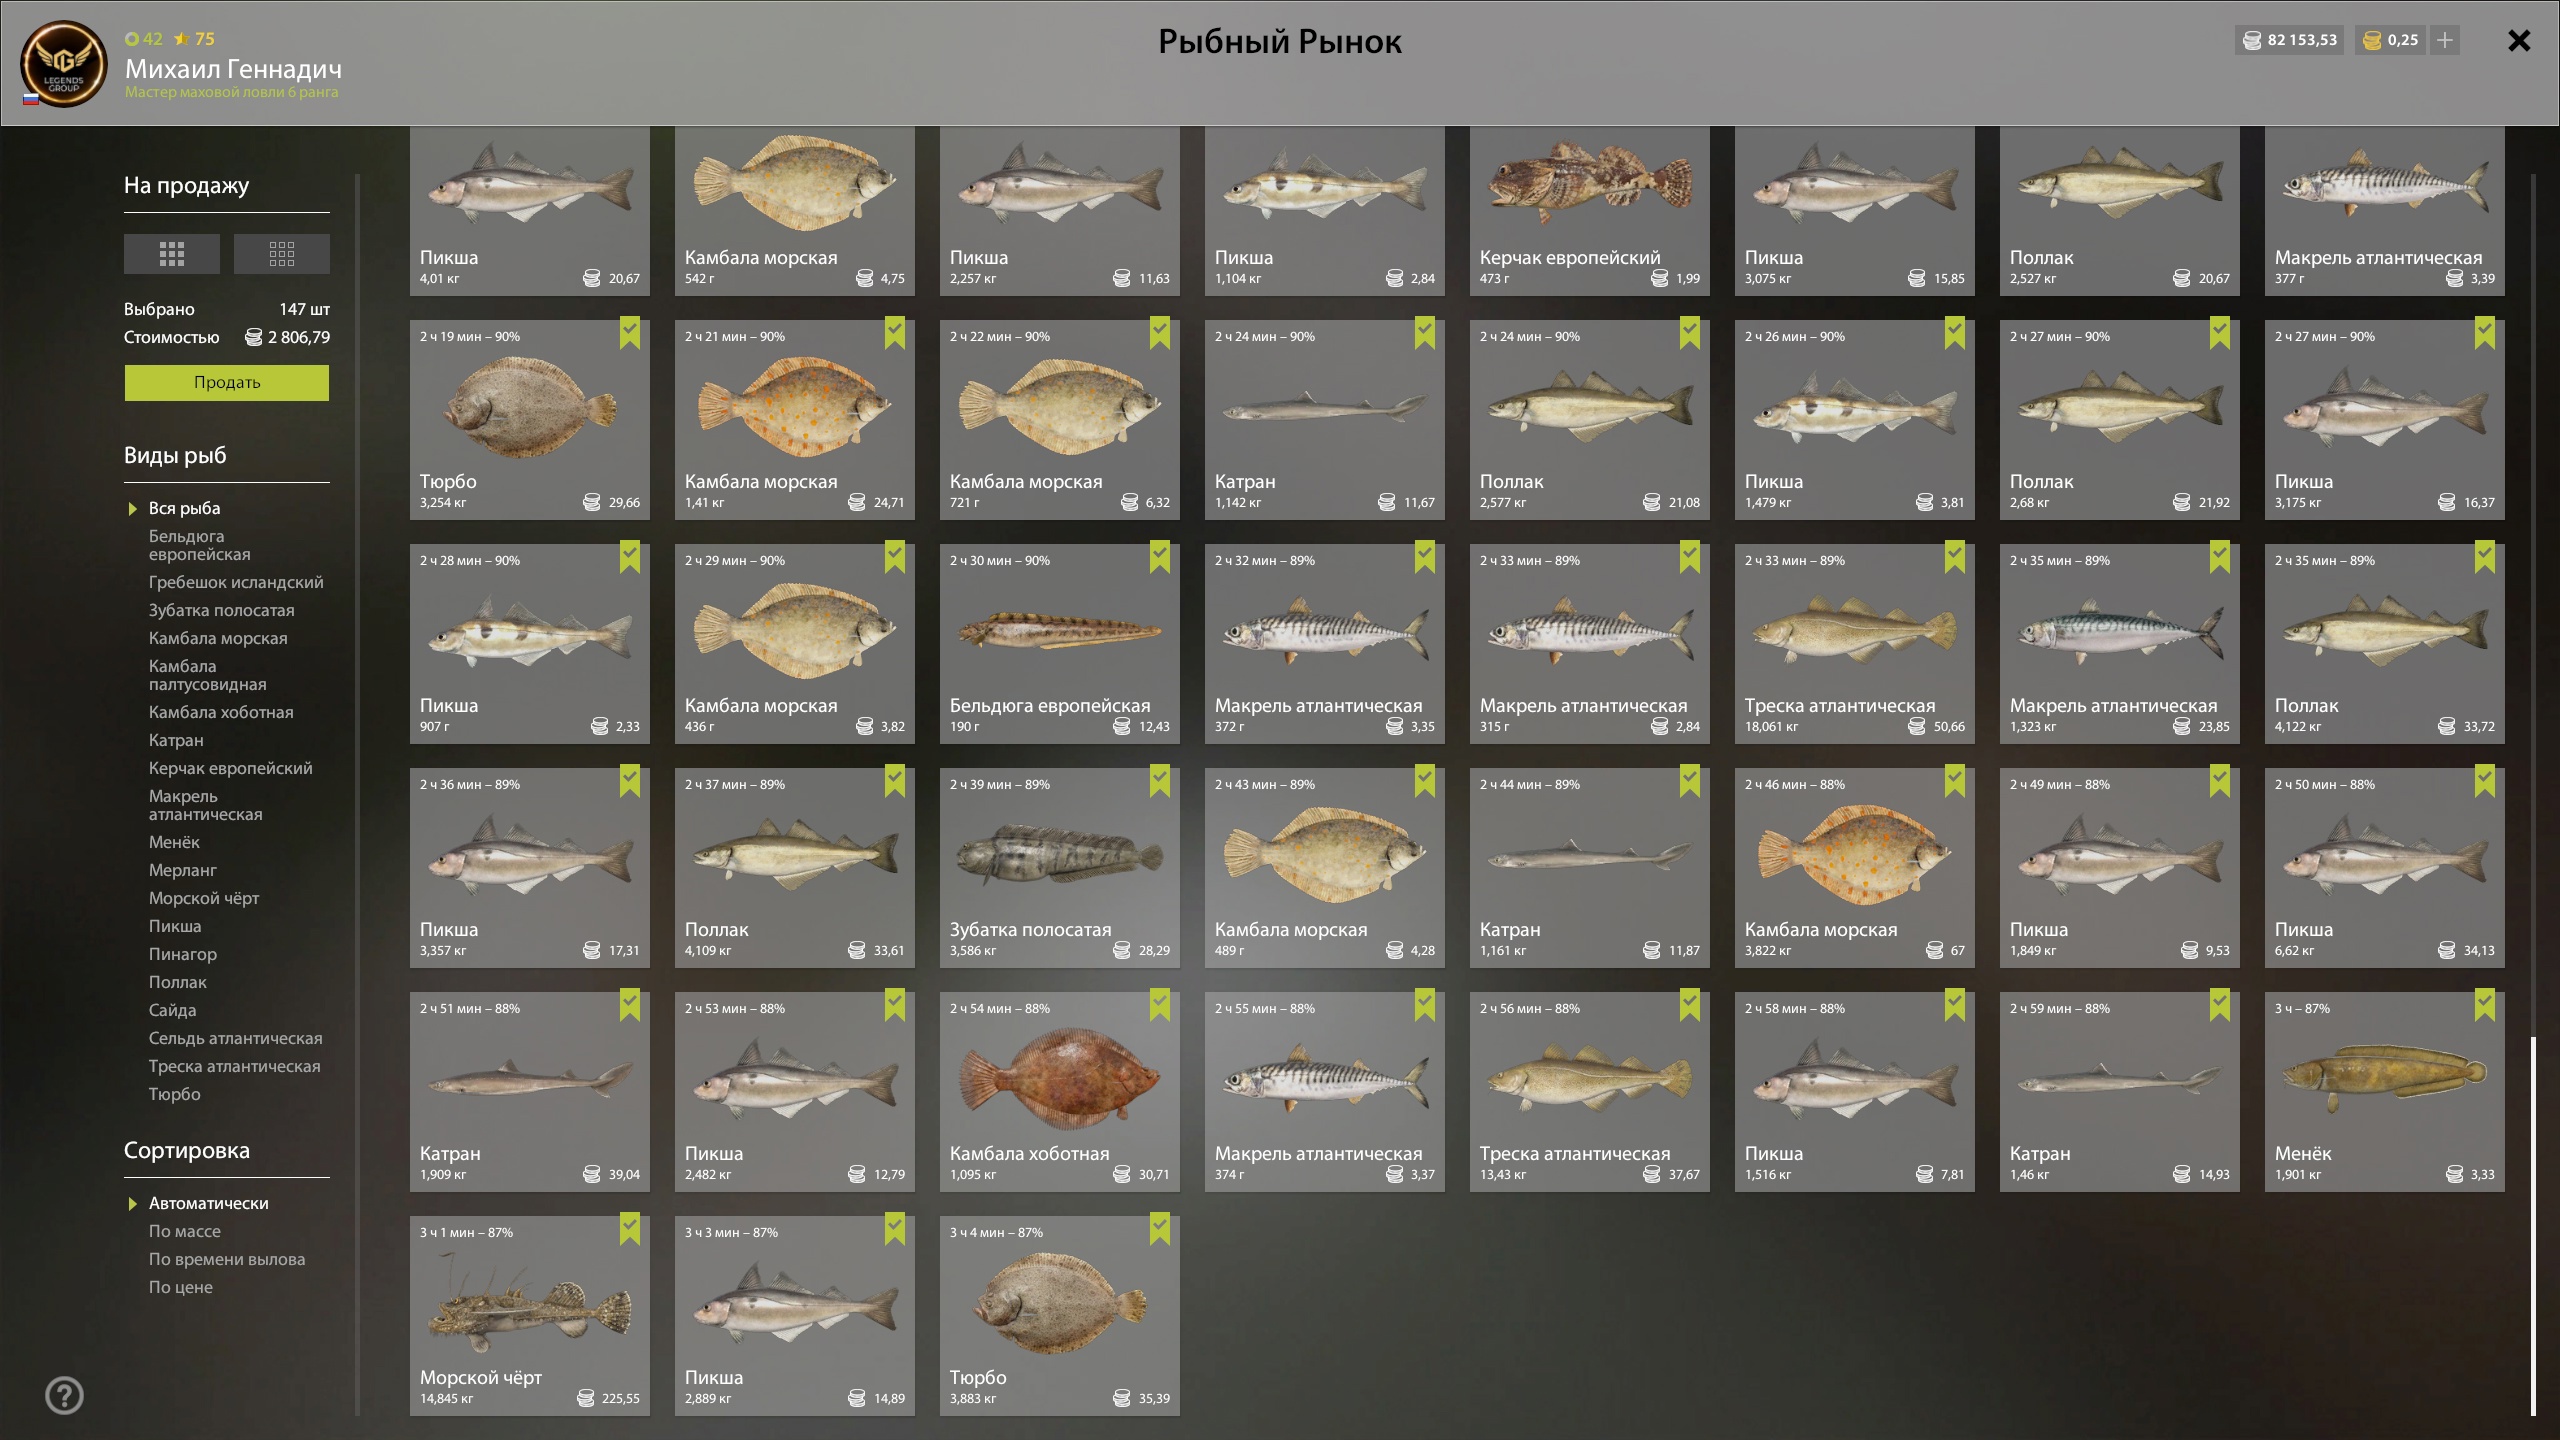The height and width of the screenshot is (1440, 2560).
Task: Sort fish По массе
Action: [x=185, y=1231]
